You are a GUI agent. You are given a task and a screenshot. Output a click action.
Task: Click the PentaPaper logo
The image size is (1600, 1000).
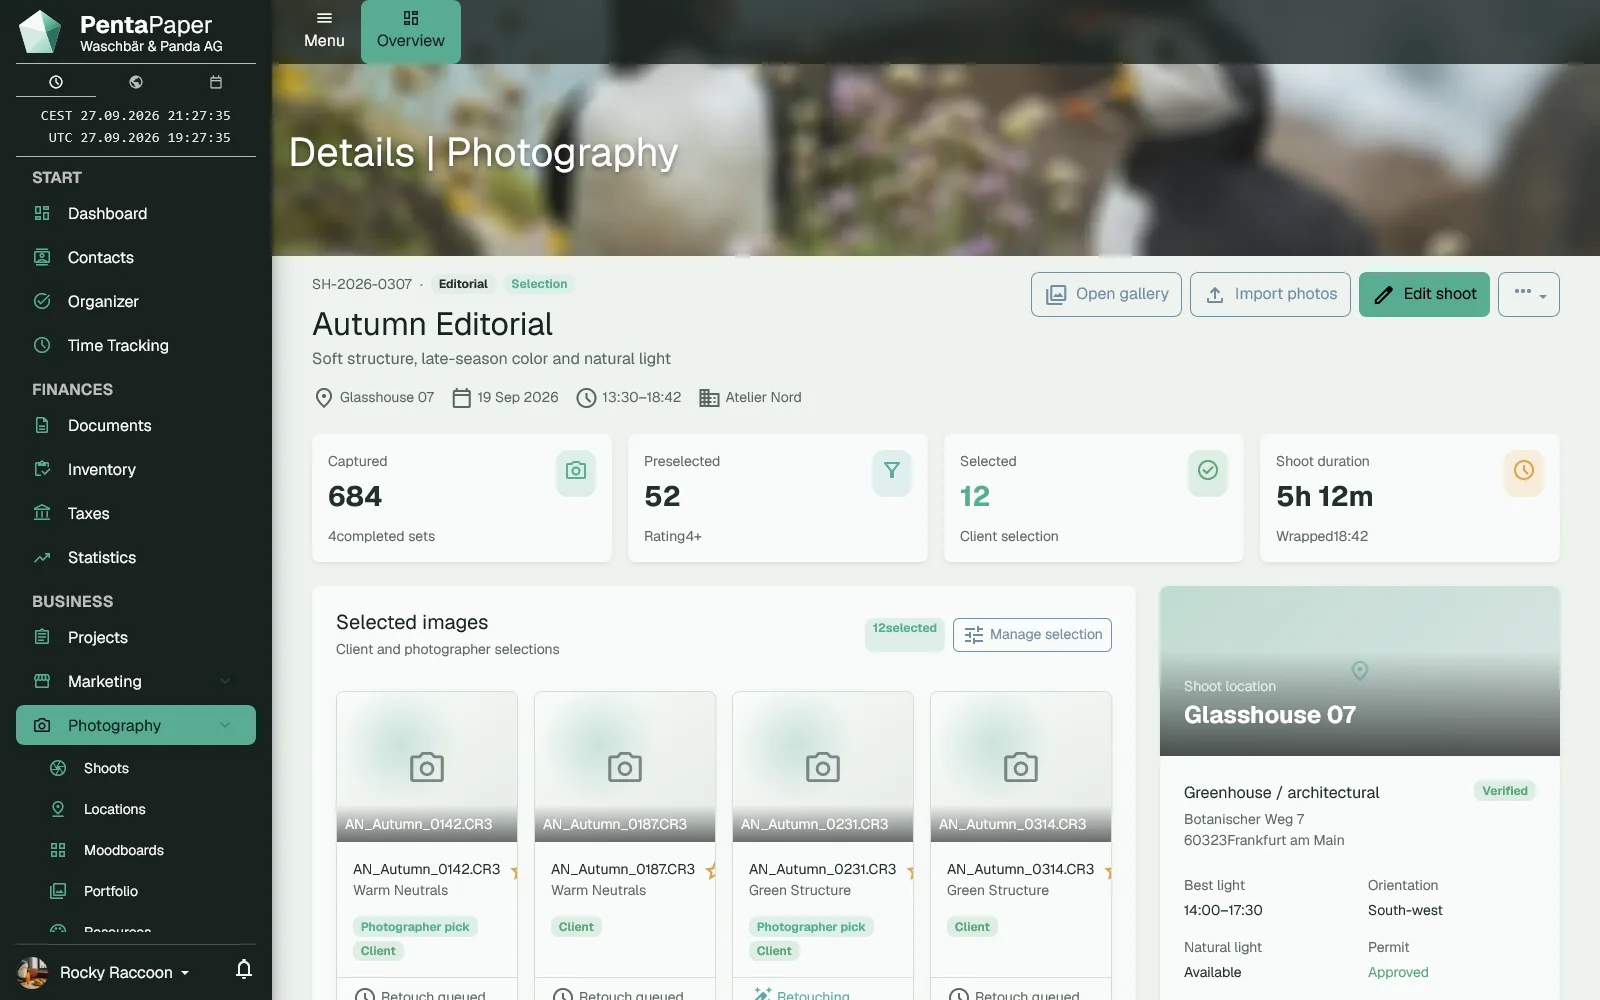(40, 32)
